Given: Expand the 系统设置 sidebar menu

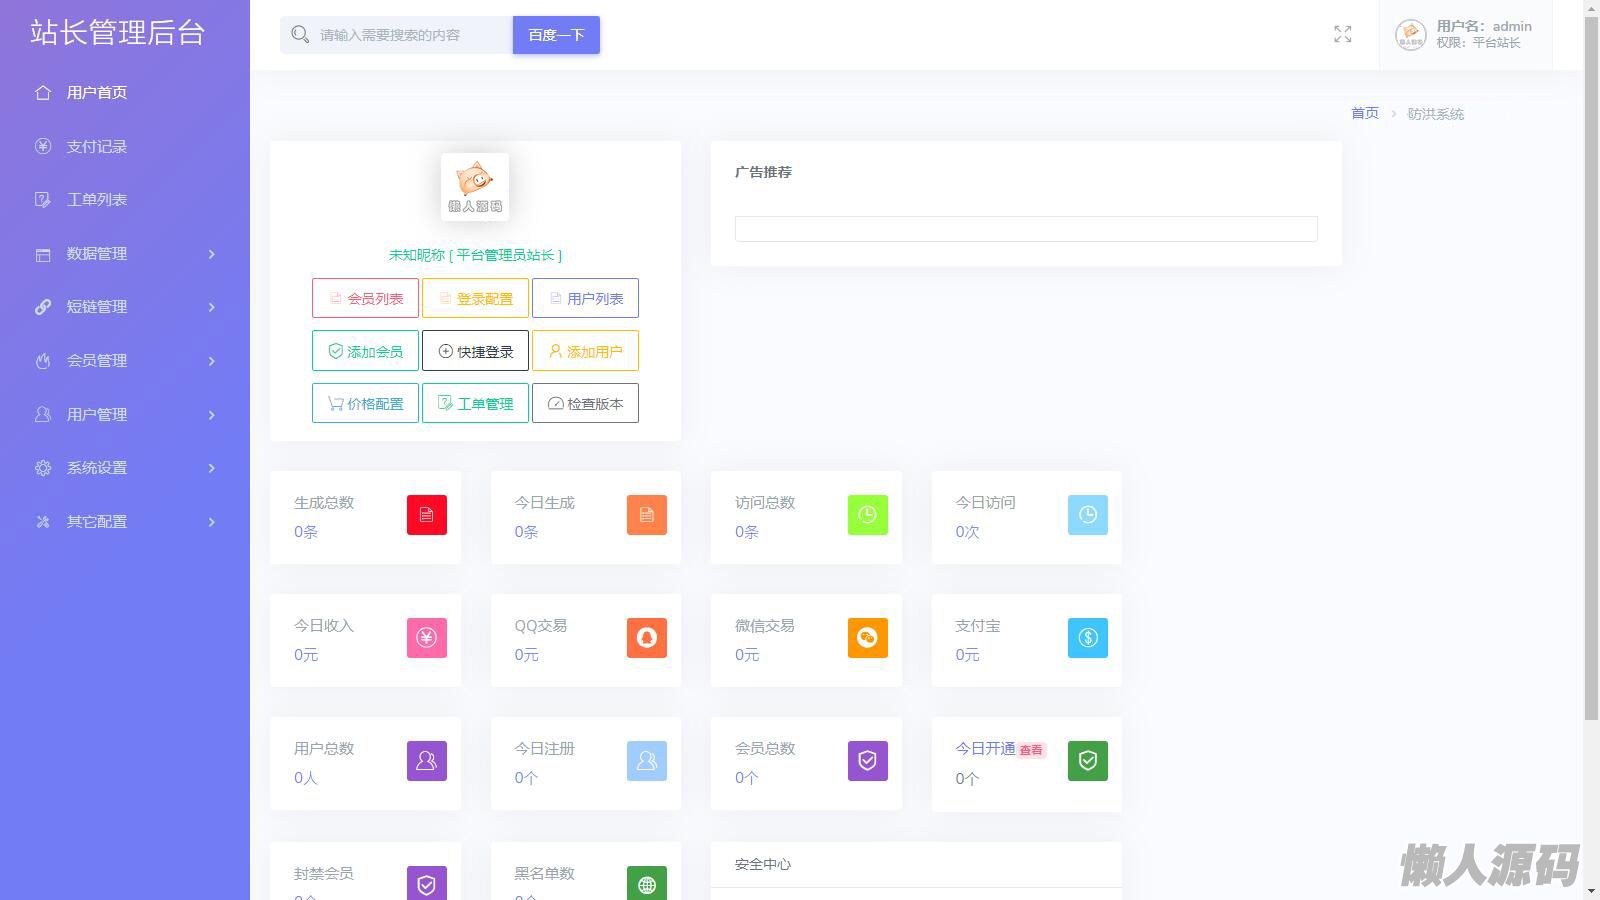Looking at the screenshot, I should pyautogui.click(x=125, y=468).
